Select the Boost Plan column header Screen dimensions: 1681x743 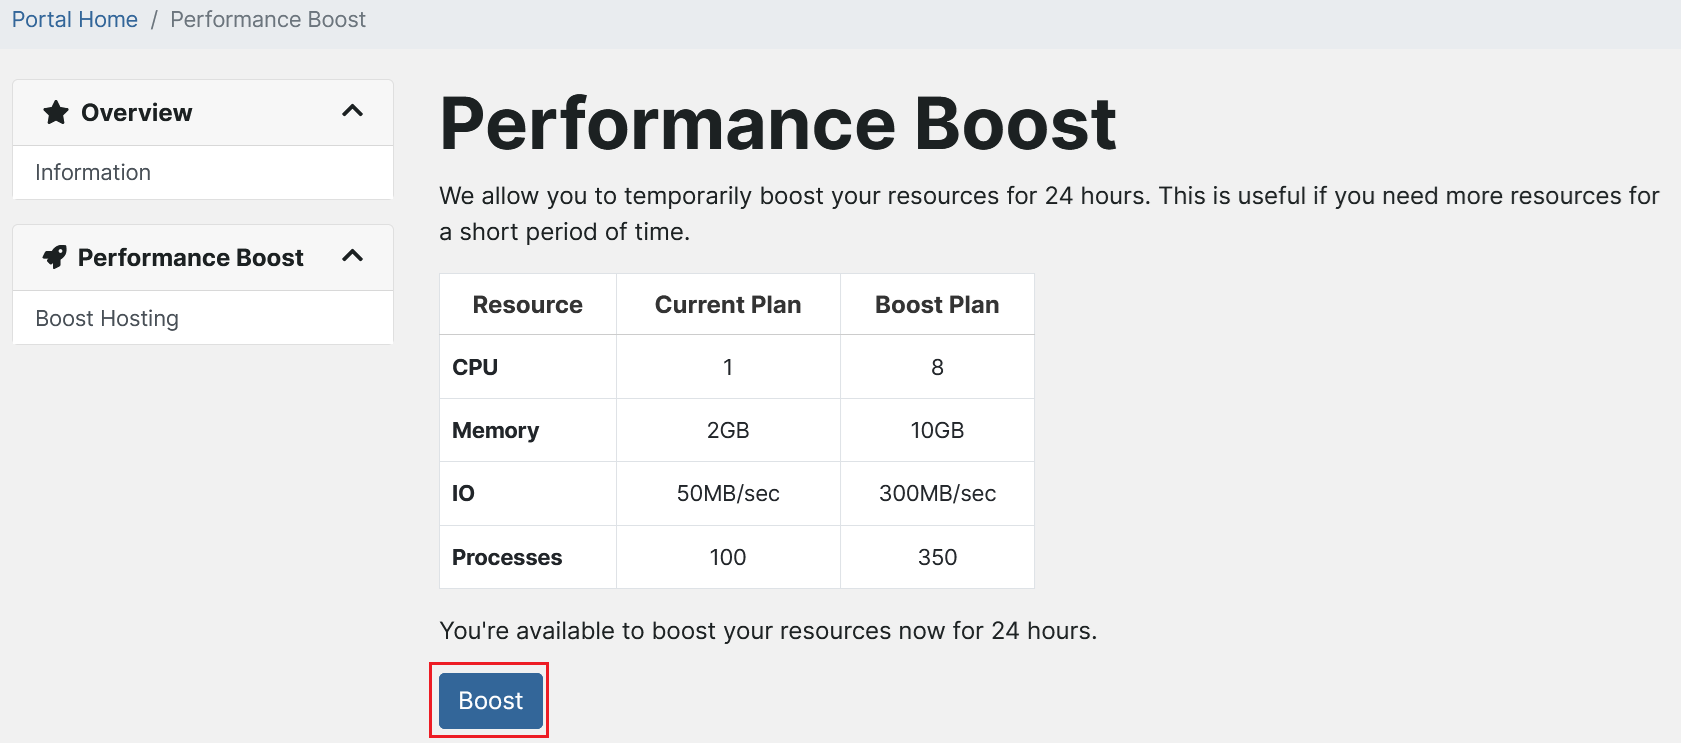point(936,304)
